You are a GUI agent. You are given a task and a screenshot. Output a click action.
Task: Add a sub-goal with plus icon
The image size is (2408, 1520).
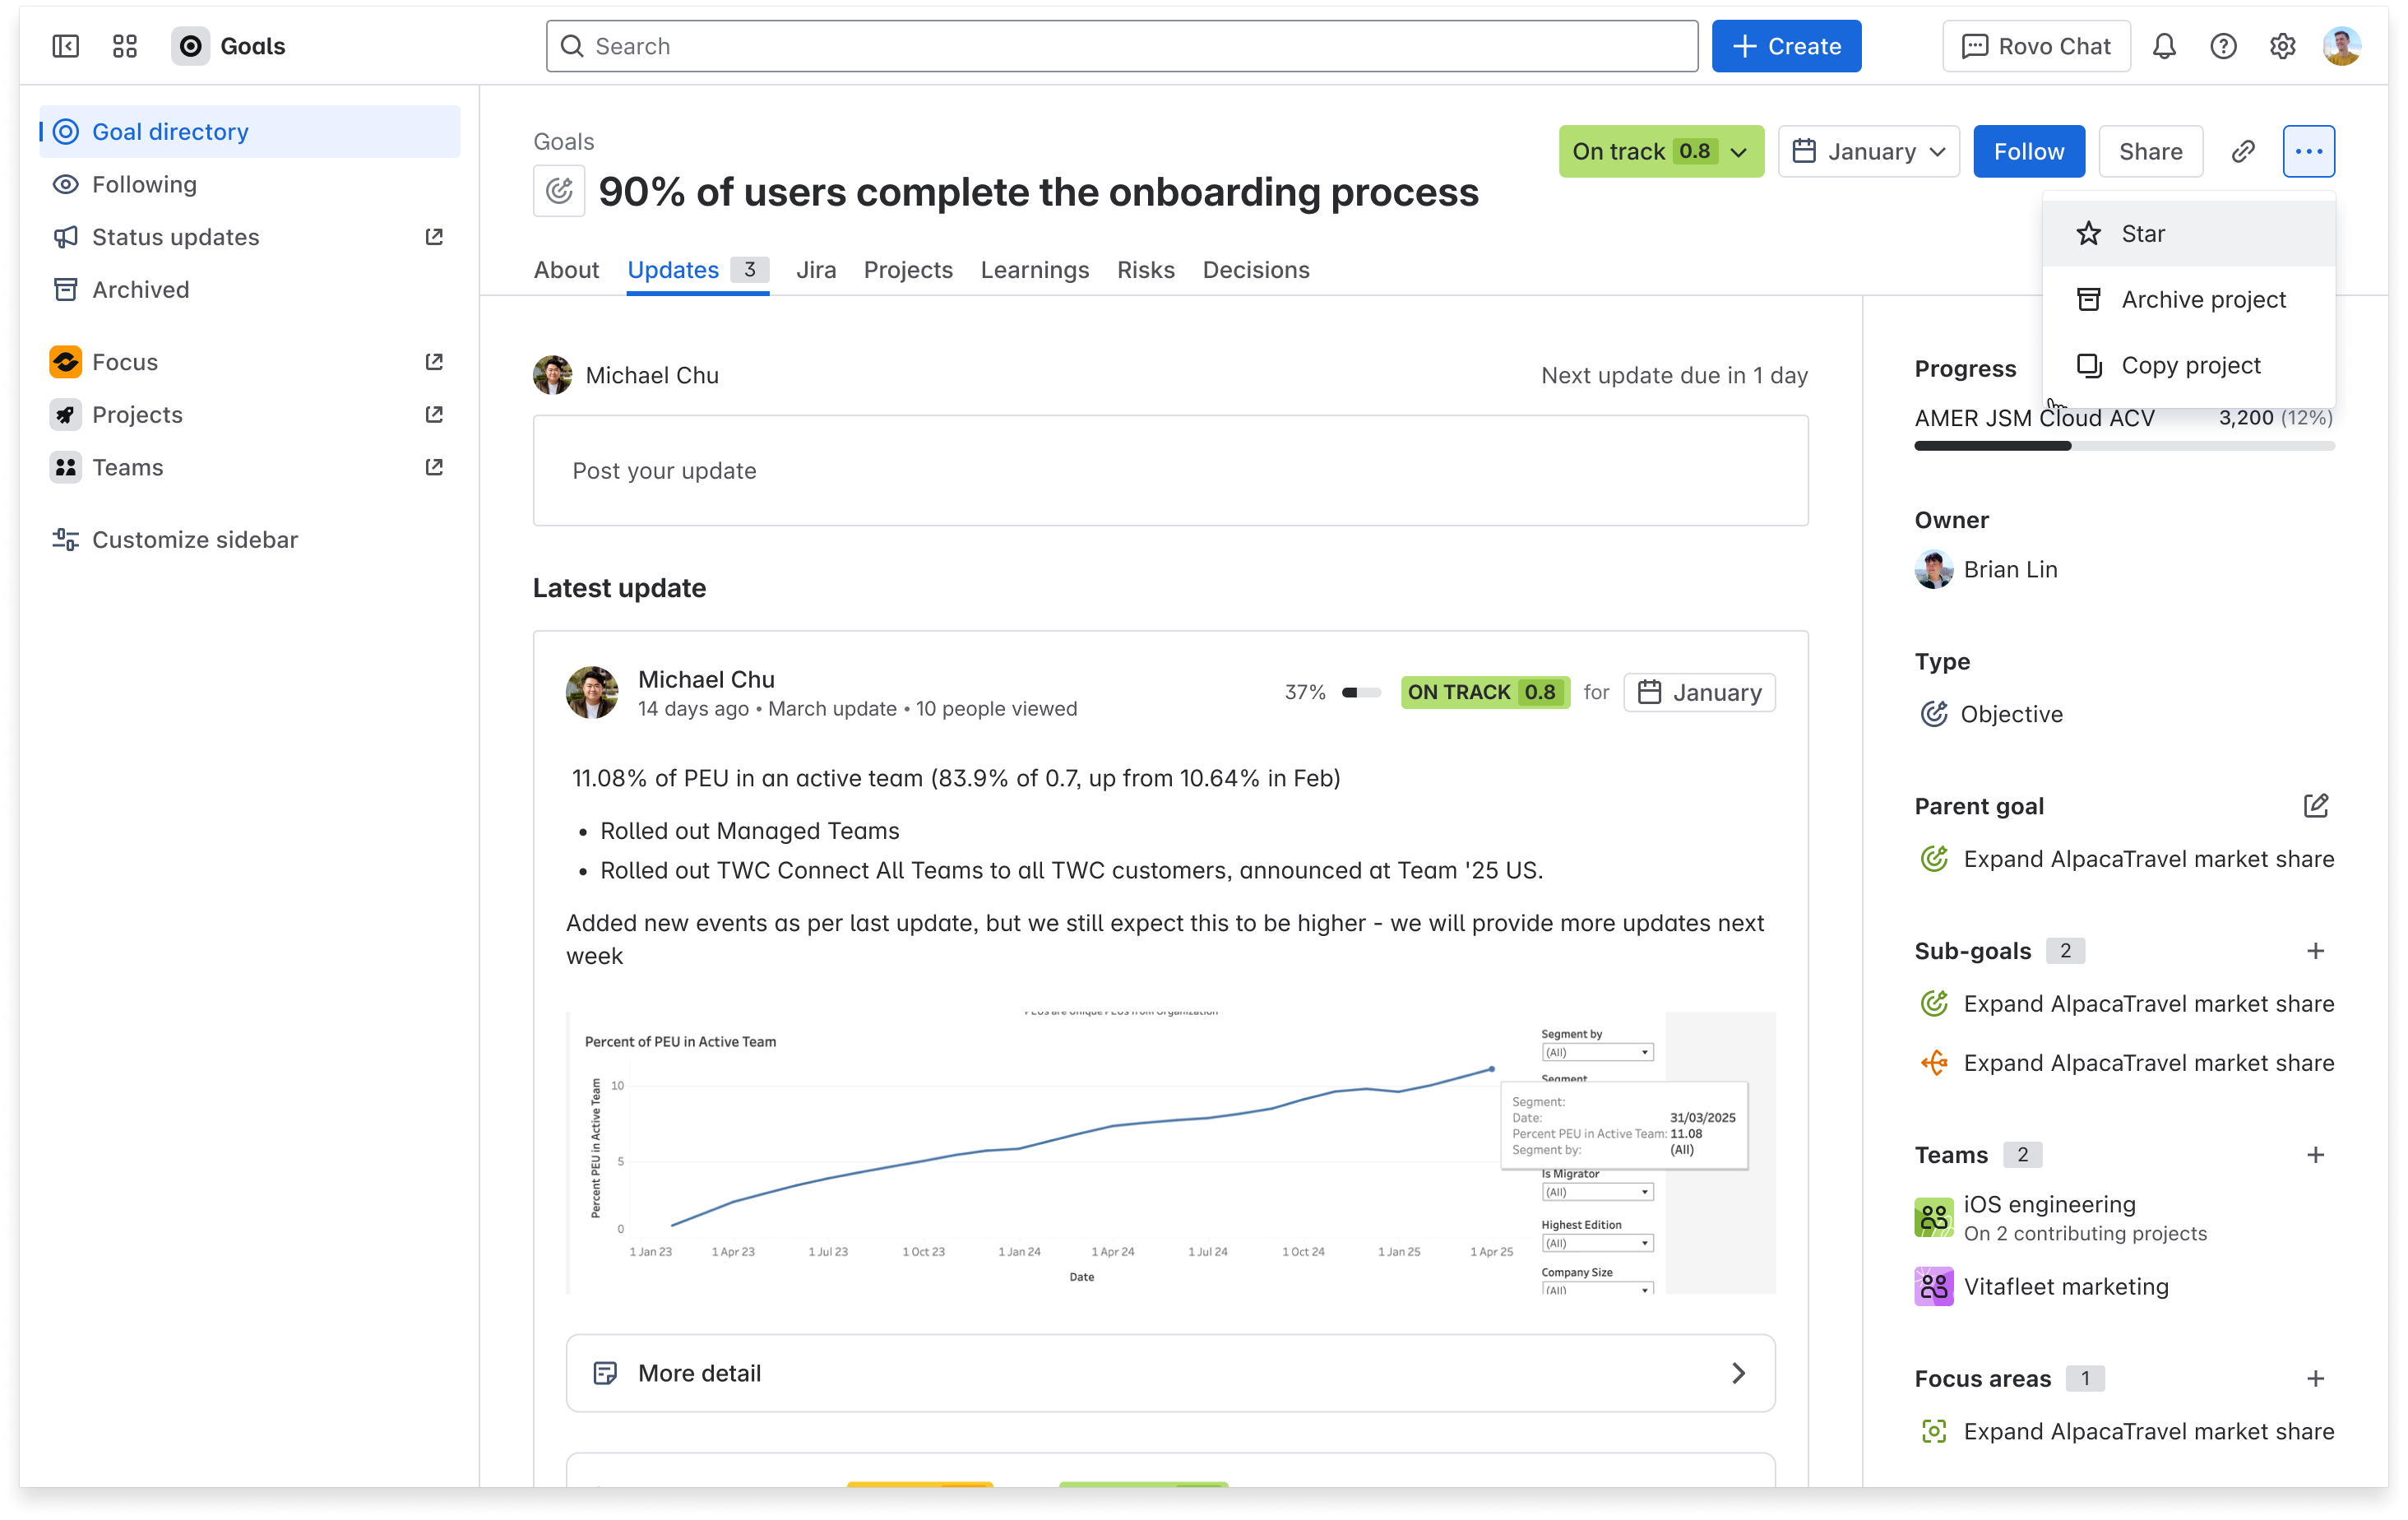(x=2315, y=951)
